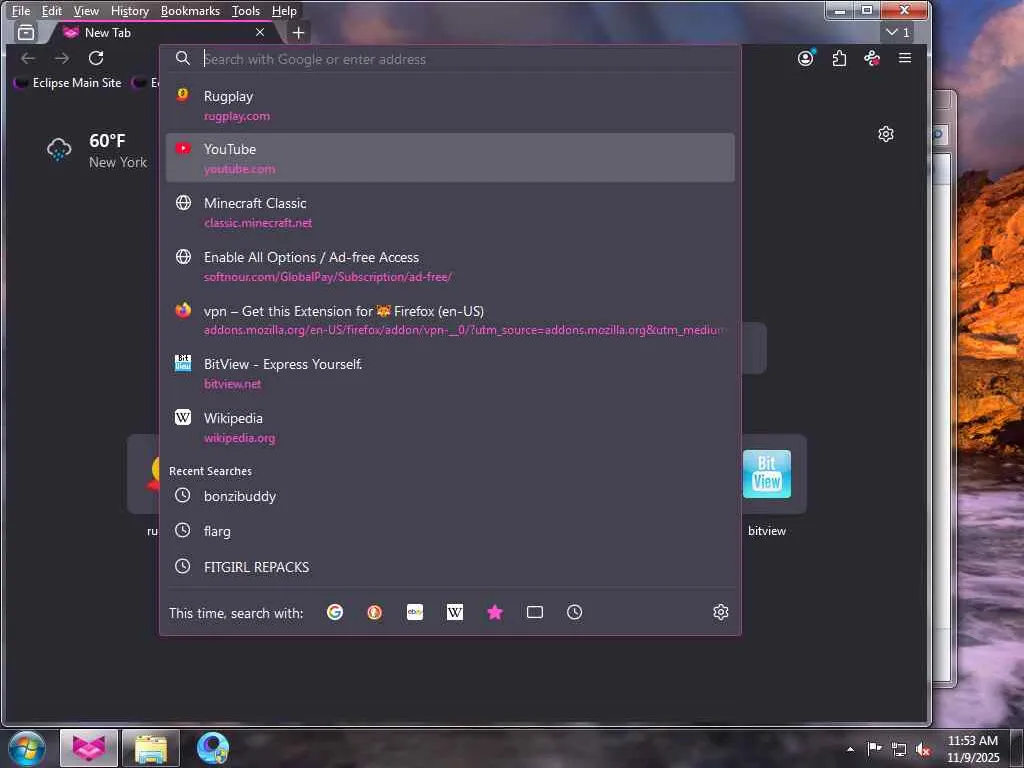The width and height of the screenshot is (1024, 768).
Task: Open the File menu
Action: [x=21, y=10]
